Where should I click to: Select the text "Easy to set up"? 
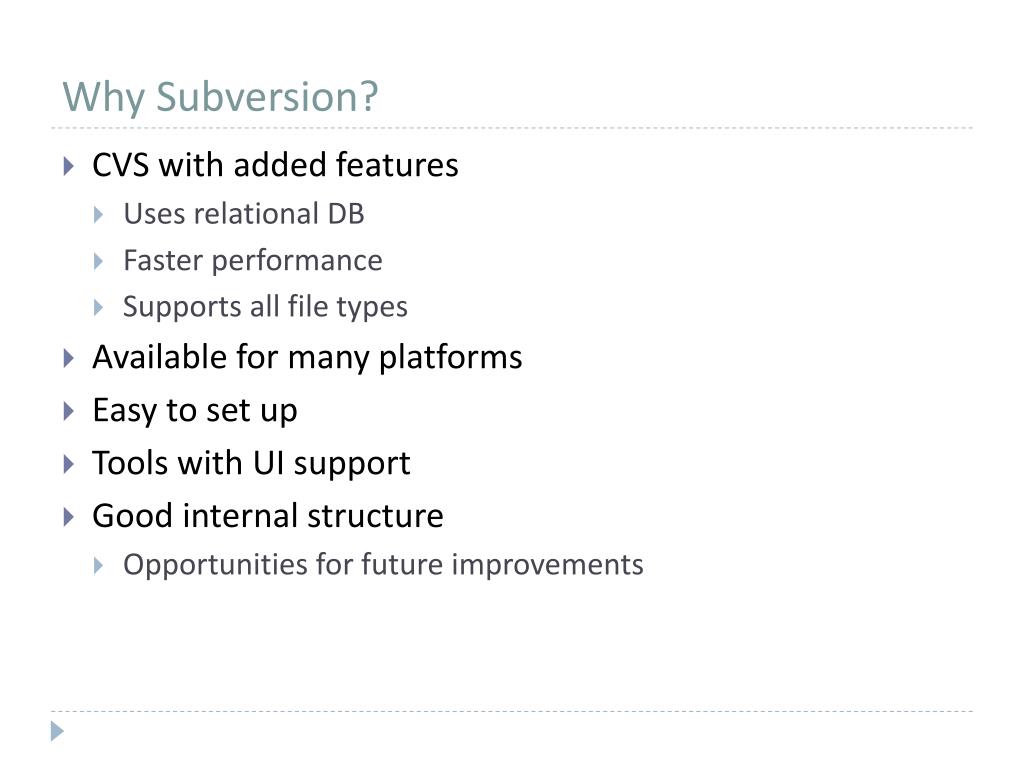click(x=195, y=411)
